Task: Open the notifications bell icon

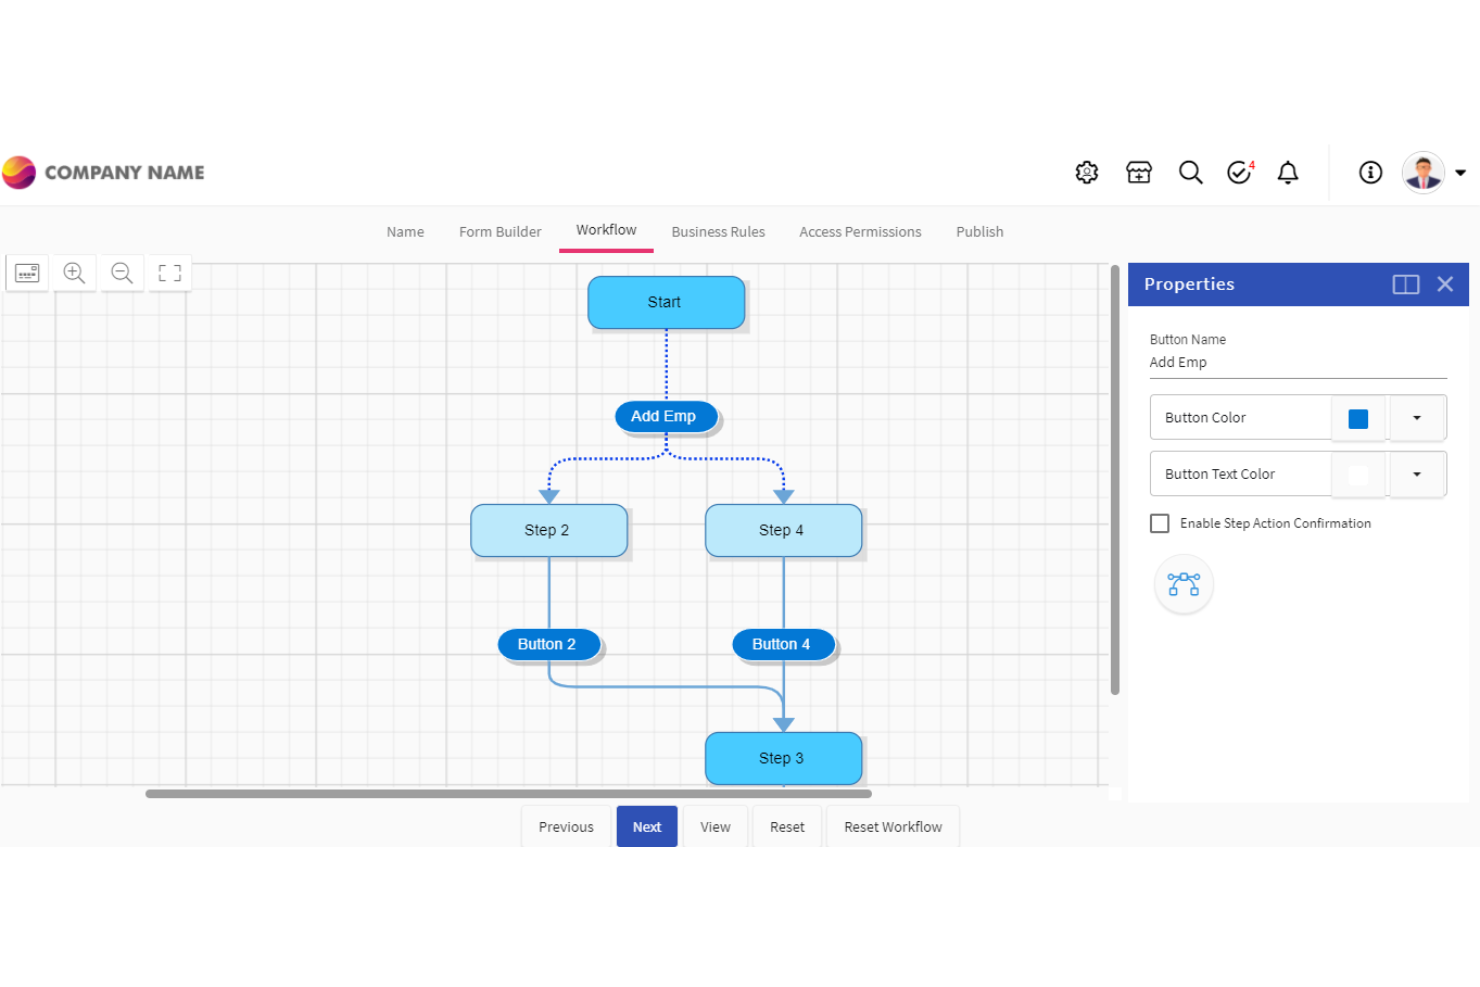Action: (x=1288, y=172)
